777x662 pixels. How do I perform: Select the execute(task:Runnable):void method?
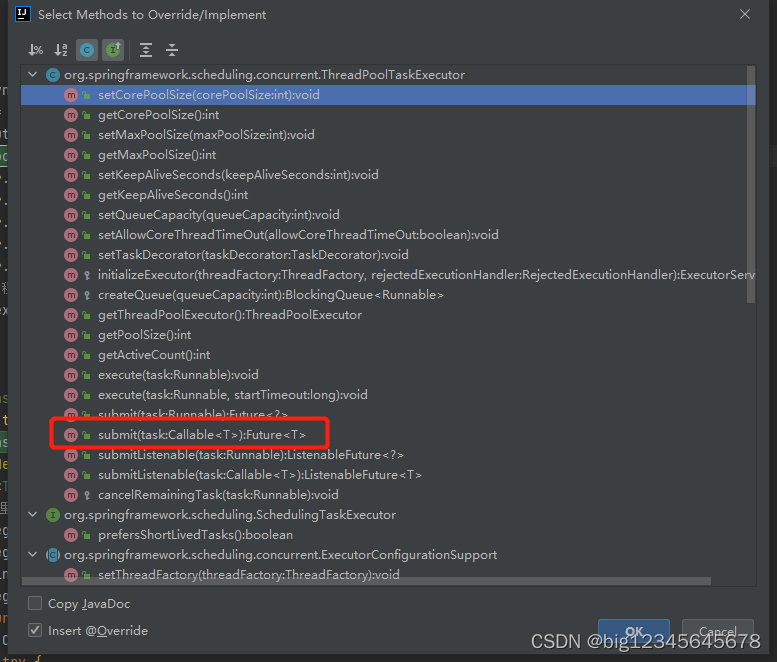click(x=388, y=375)
